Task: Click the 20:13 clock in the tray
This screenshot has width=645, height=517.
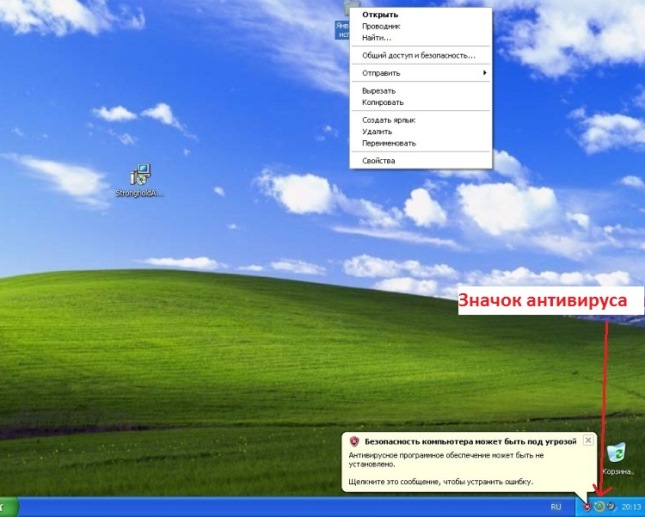Action: click(x=631, y=507)
